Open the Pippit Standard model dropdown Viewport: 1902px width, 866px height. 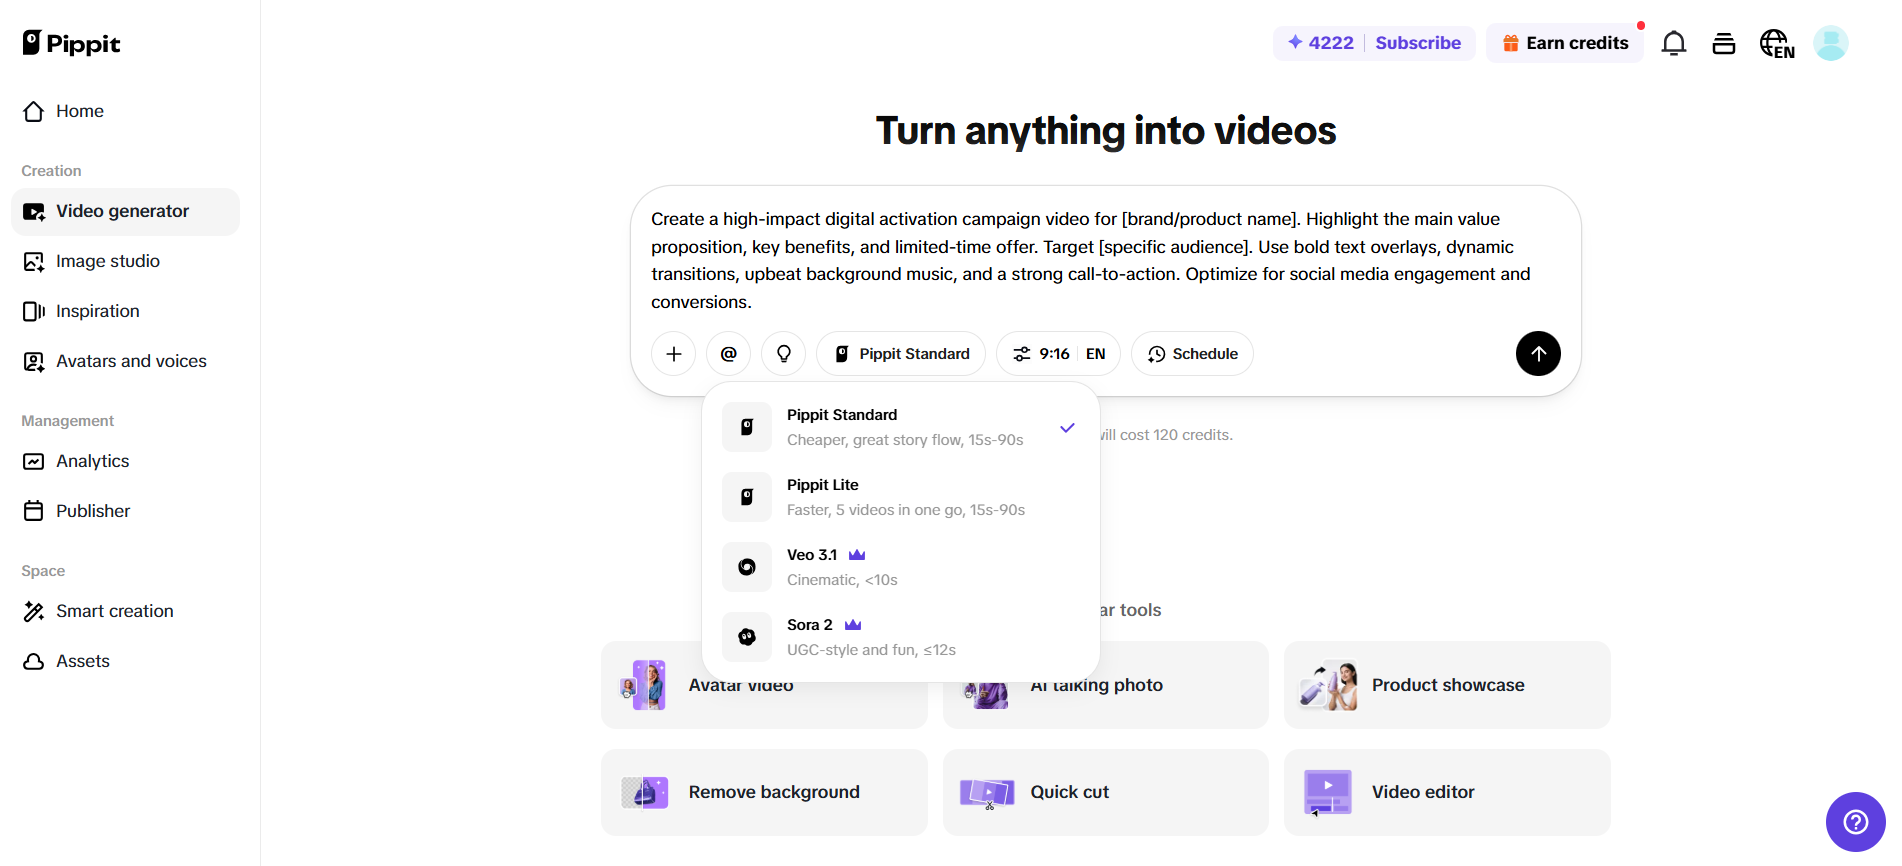[901, 354]
